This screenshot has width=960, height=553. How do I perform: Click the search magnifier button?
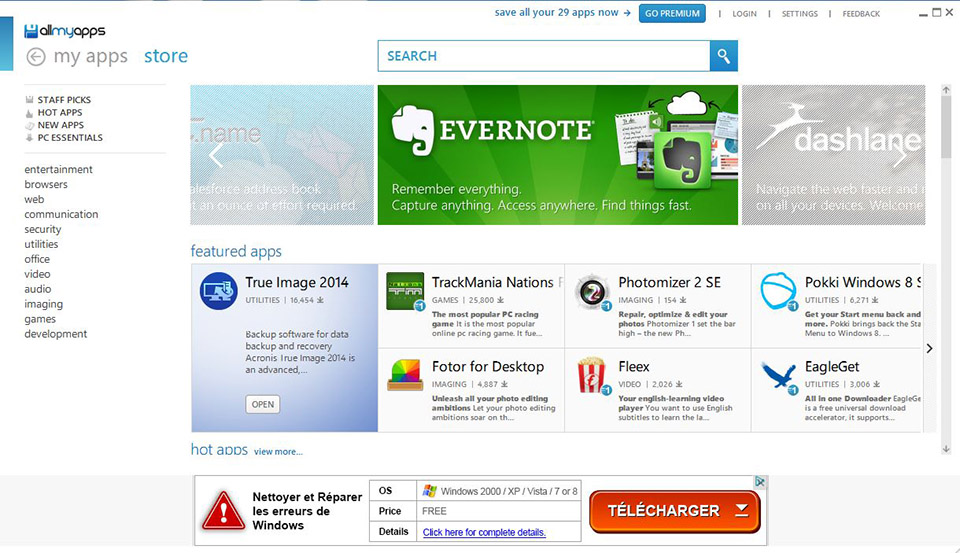(x=724, y=56)
